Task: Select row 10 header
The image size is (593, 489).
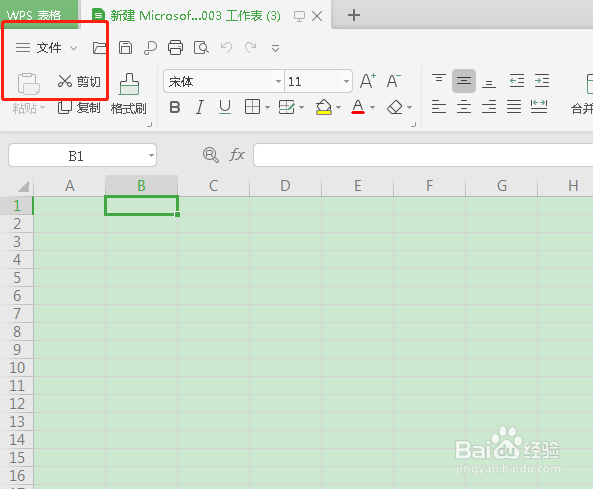Action: (x=17, y=368)
